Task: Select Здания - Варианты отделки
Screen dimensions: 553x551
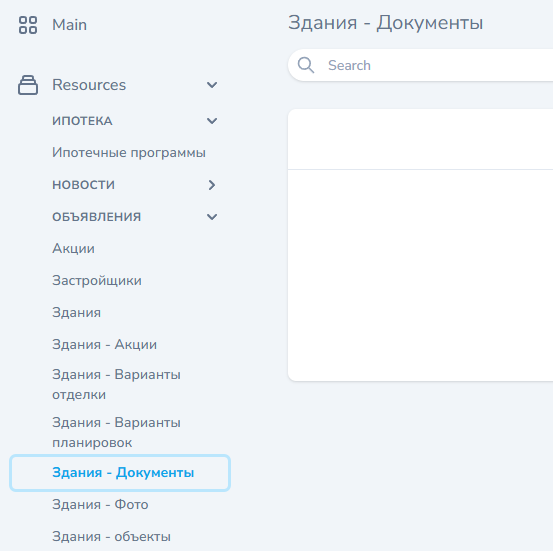Action: tap(116, 385)
